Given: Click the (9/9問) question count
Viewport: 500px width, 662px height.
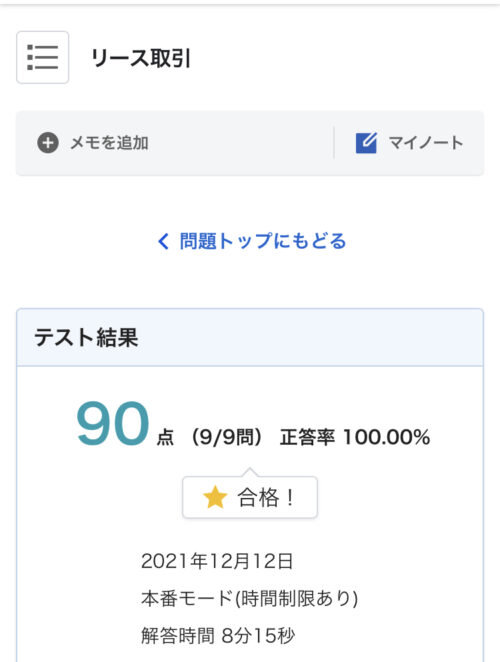Looking at the screenshot, I should (227, 437).
